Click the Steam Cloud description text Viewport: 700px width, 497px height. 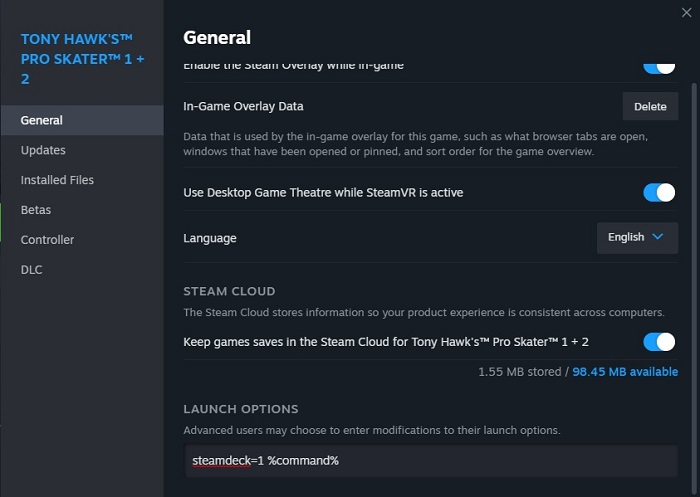click(423, 313)
